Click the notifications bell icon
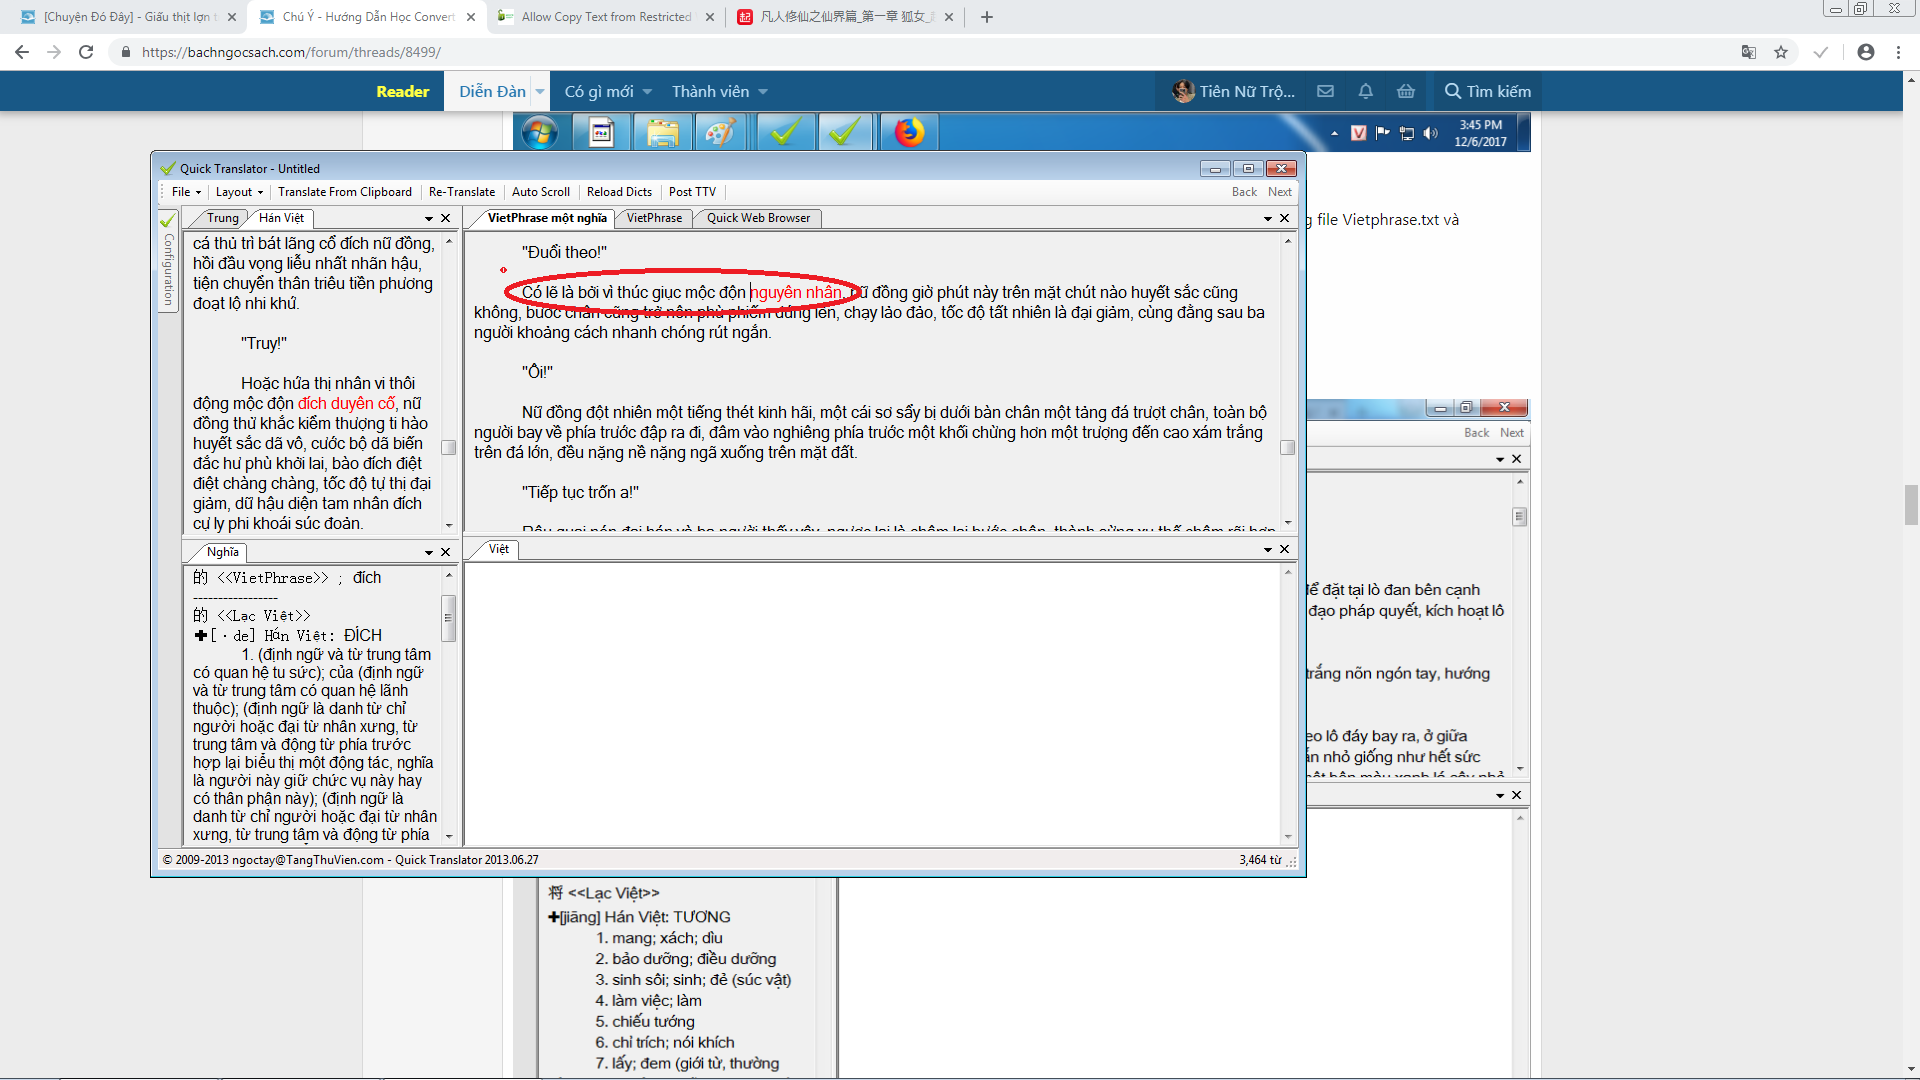Image resolution: width=1920 pixels, height=1080 pixels. [x=1365, y=91]
